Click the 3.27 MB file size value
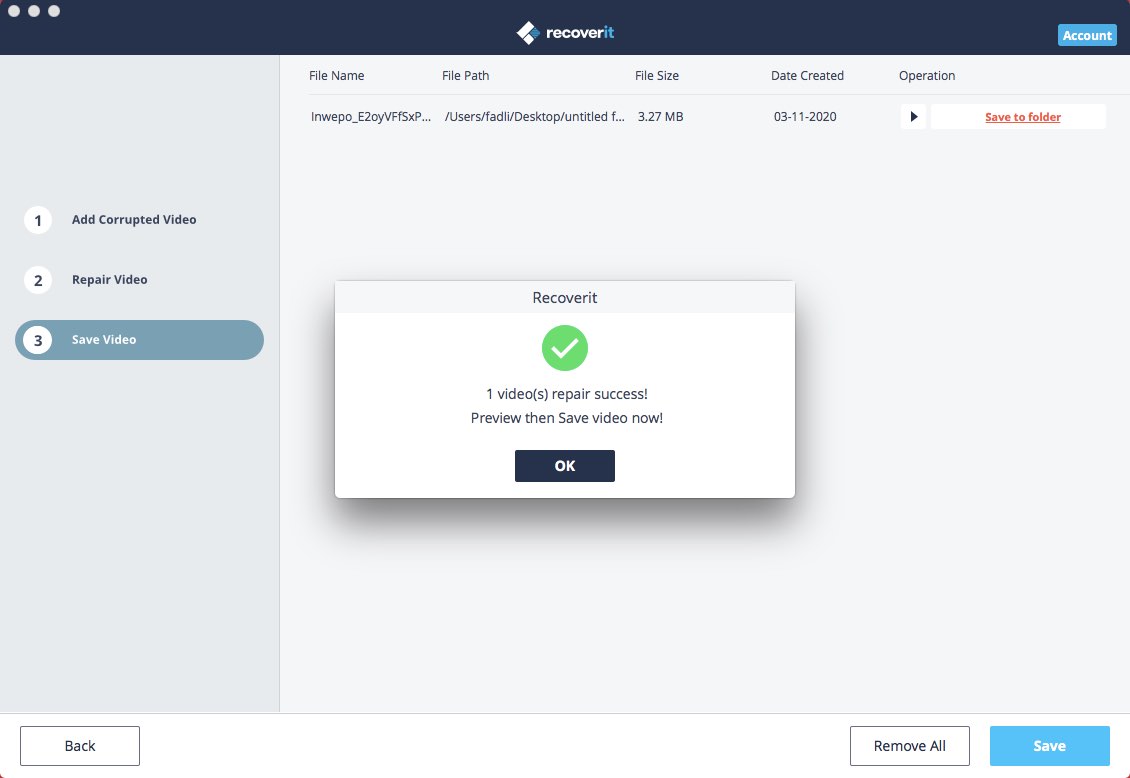This screenshot has height=778, width=1130. (660, 117)
